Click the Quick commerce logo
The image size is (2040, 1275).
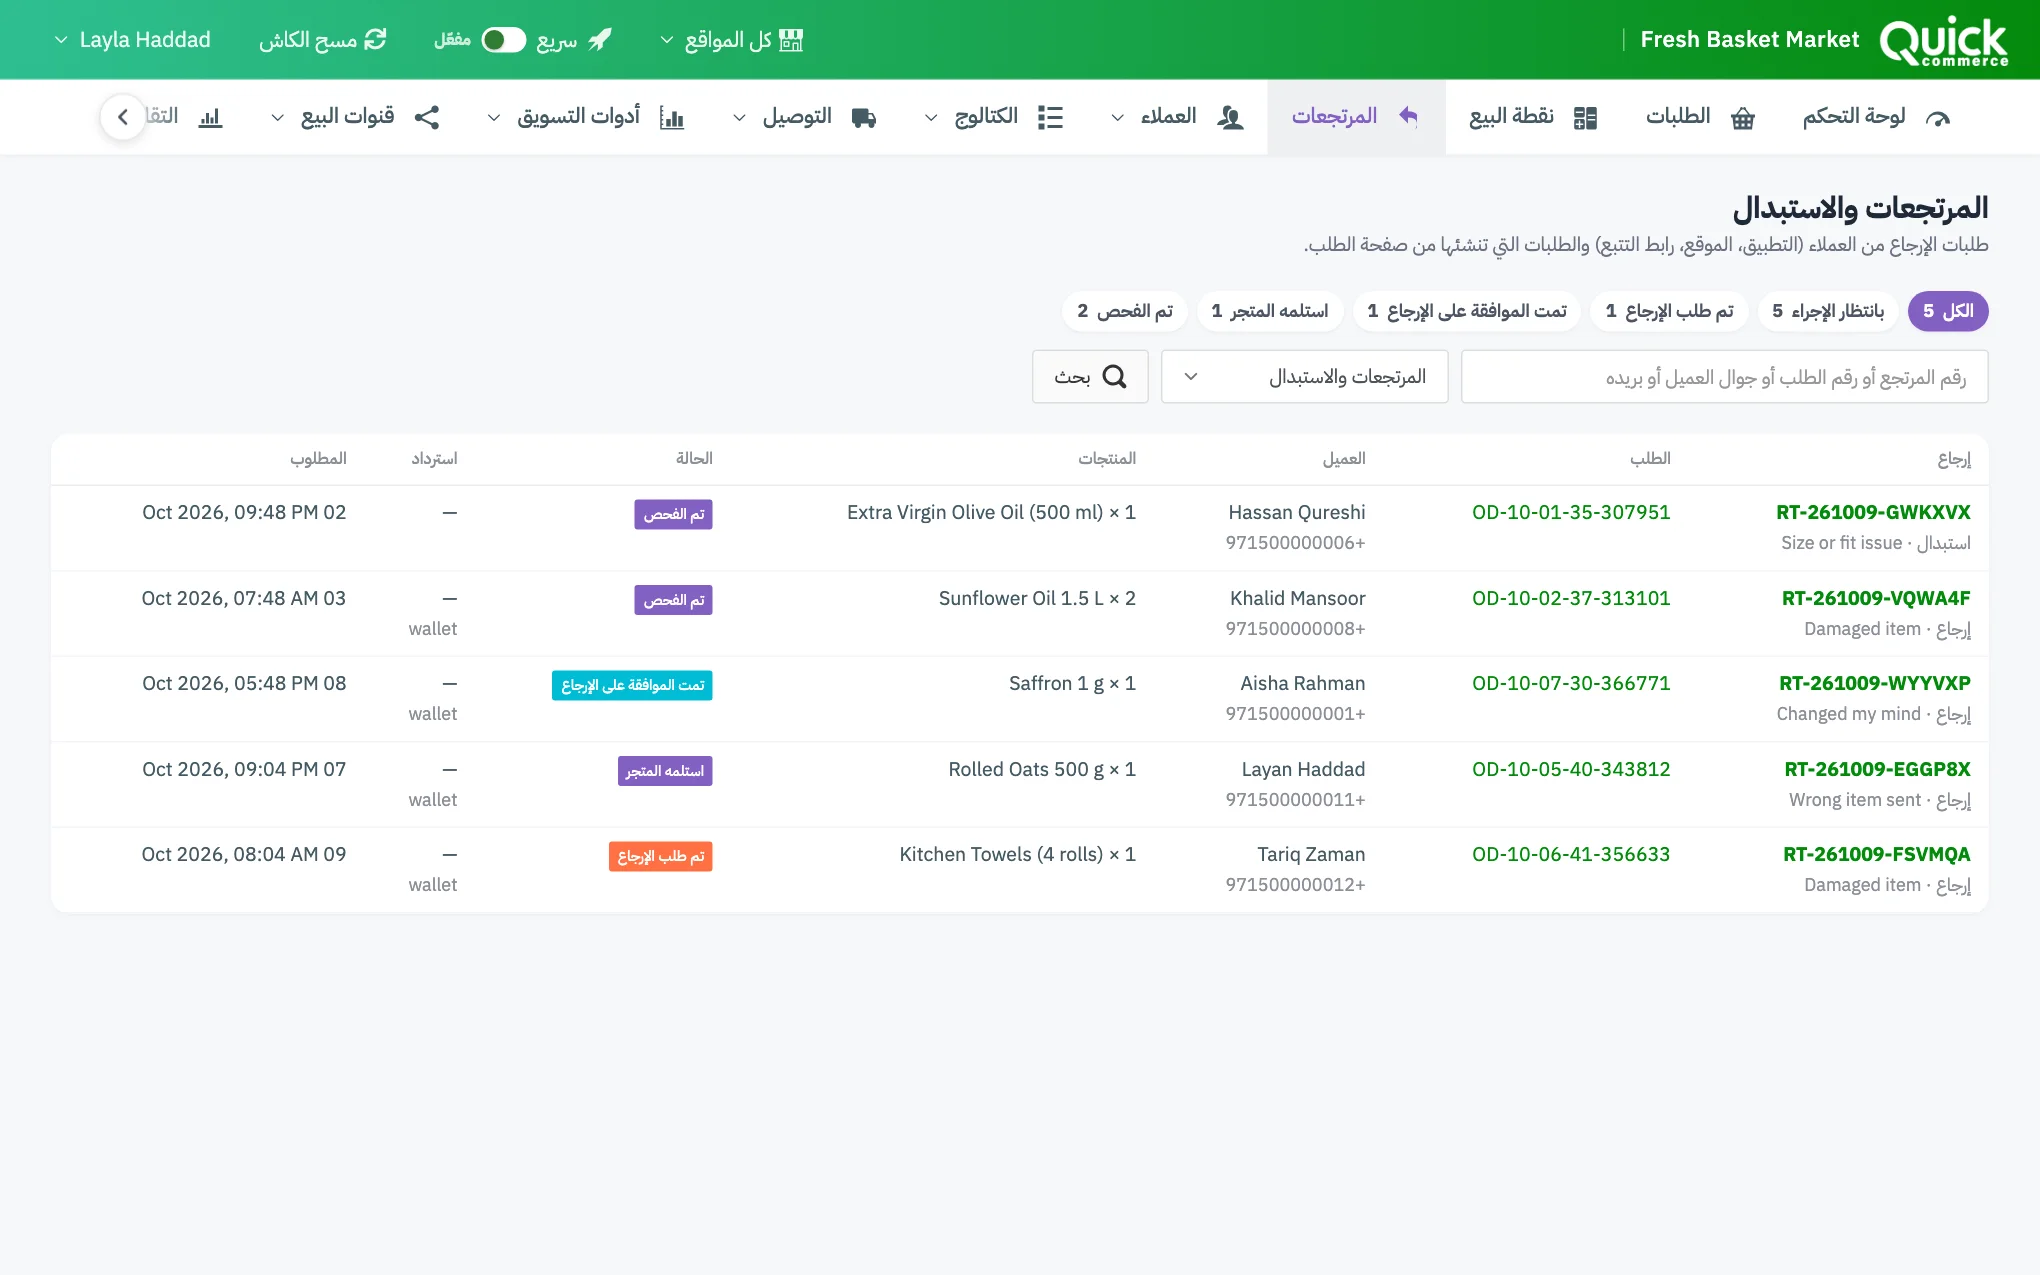[1944, 40]
